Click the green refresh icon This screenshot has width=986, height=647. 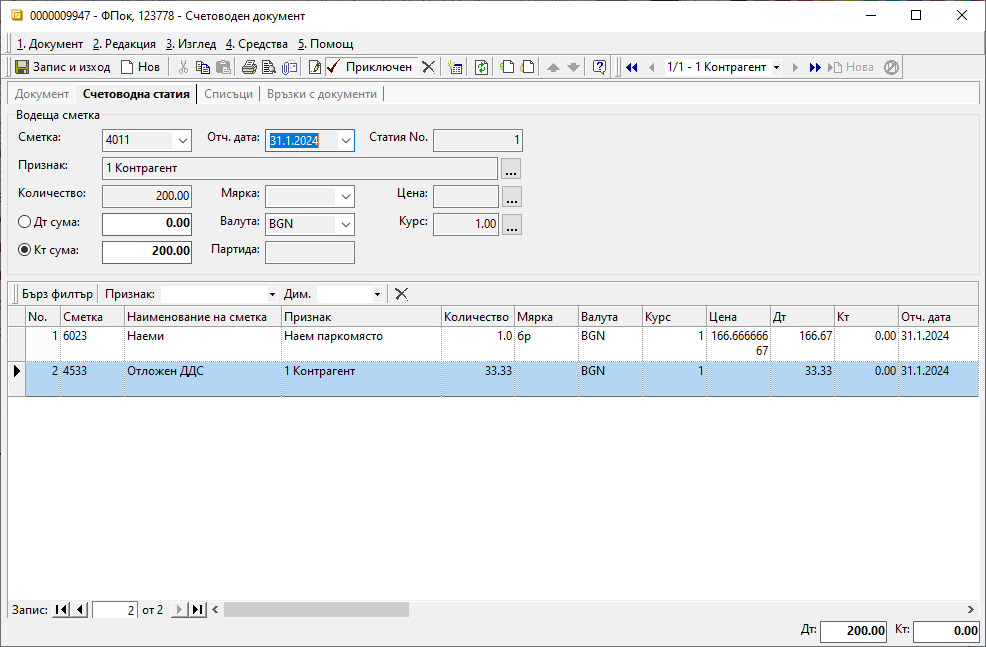(482, 67)
